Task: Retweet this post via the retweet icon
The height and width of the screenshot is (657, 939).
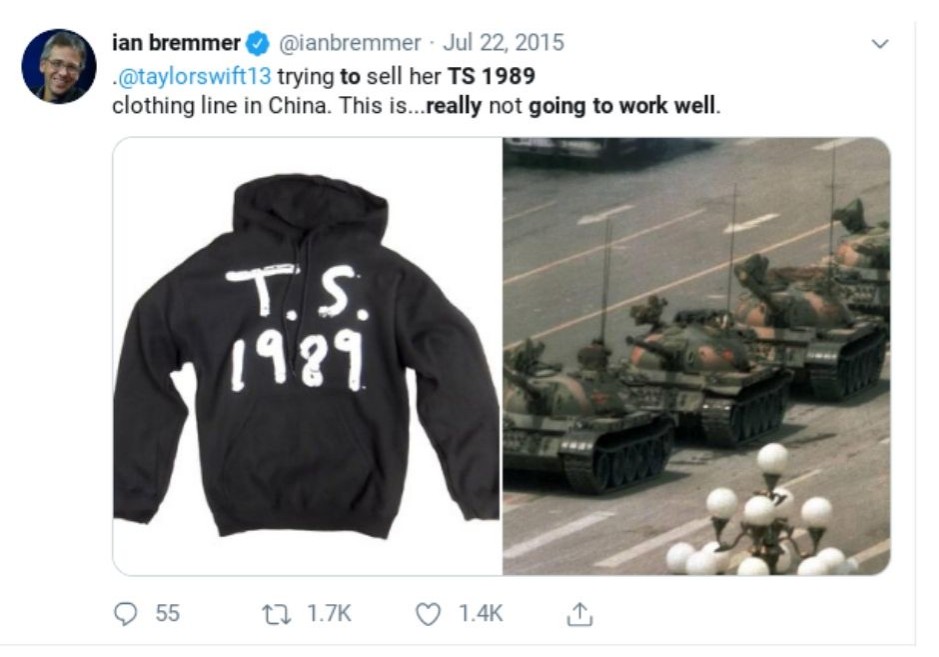Action: tap(277, 614)
